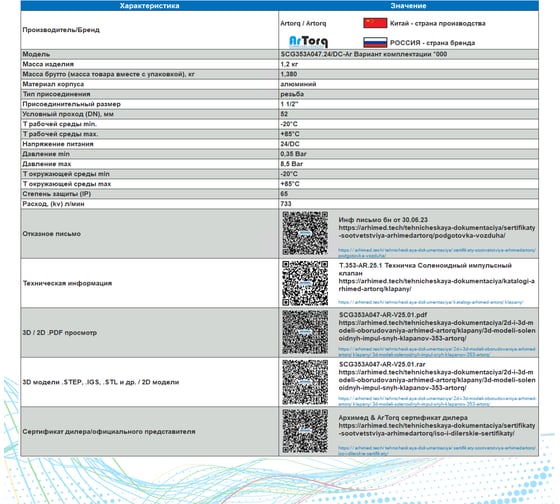
Task: Select the Отказное письмо label
Action: [x=52, y=234]
